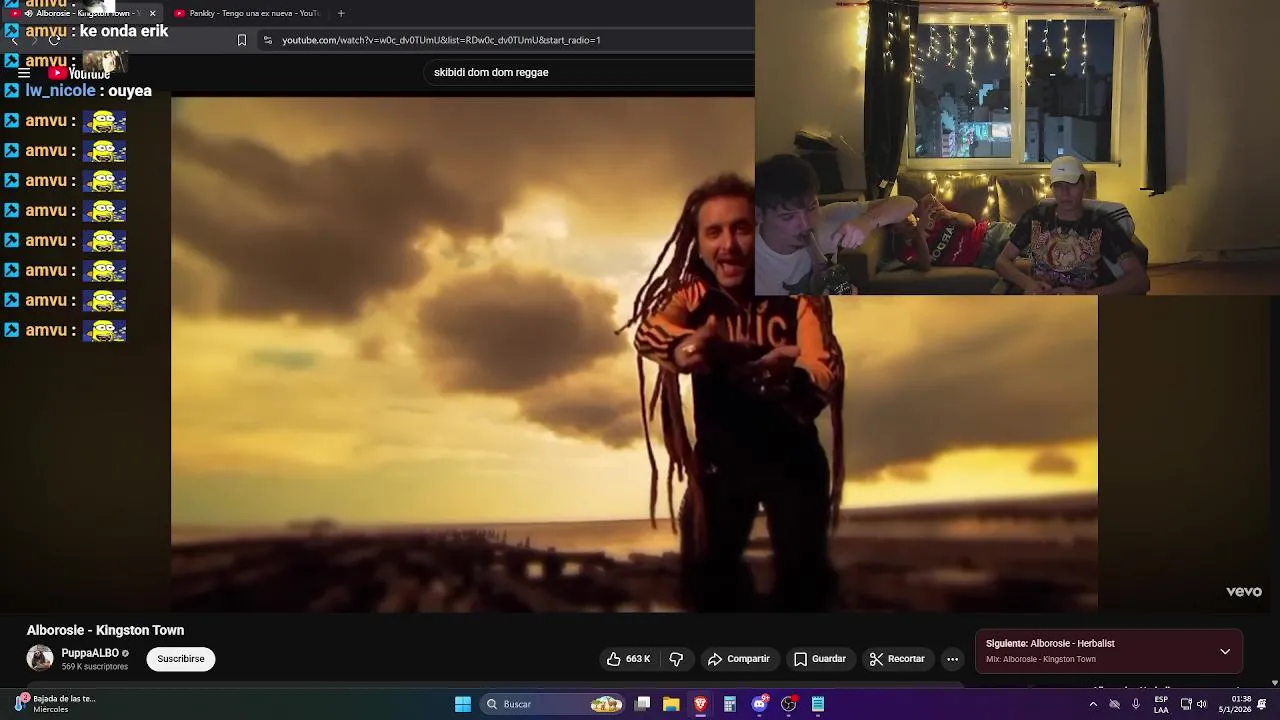
Task: Dislike the video with thumbs-down
Action: [676, 659]
